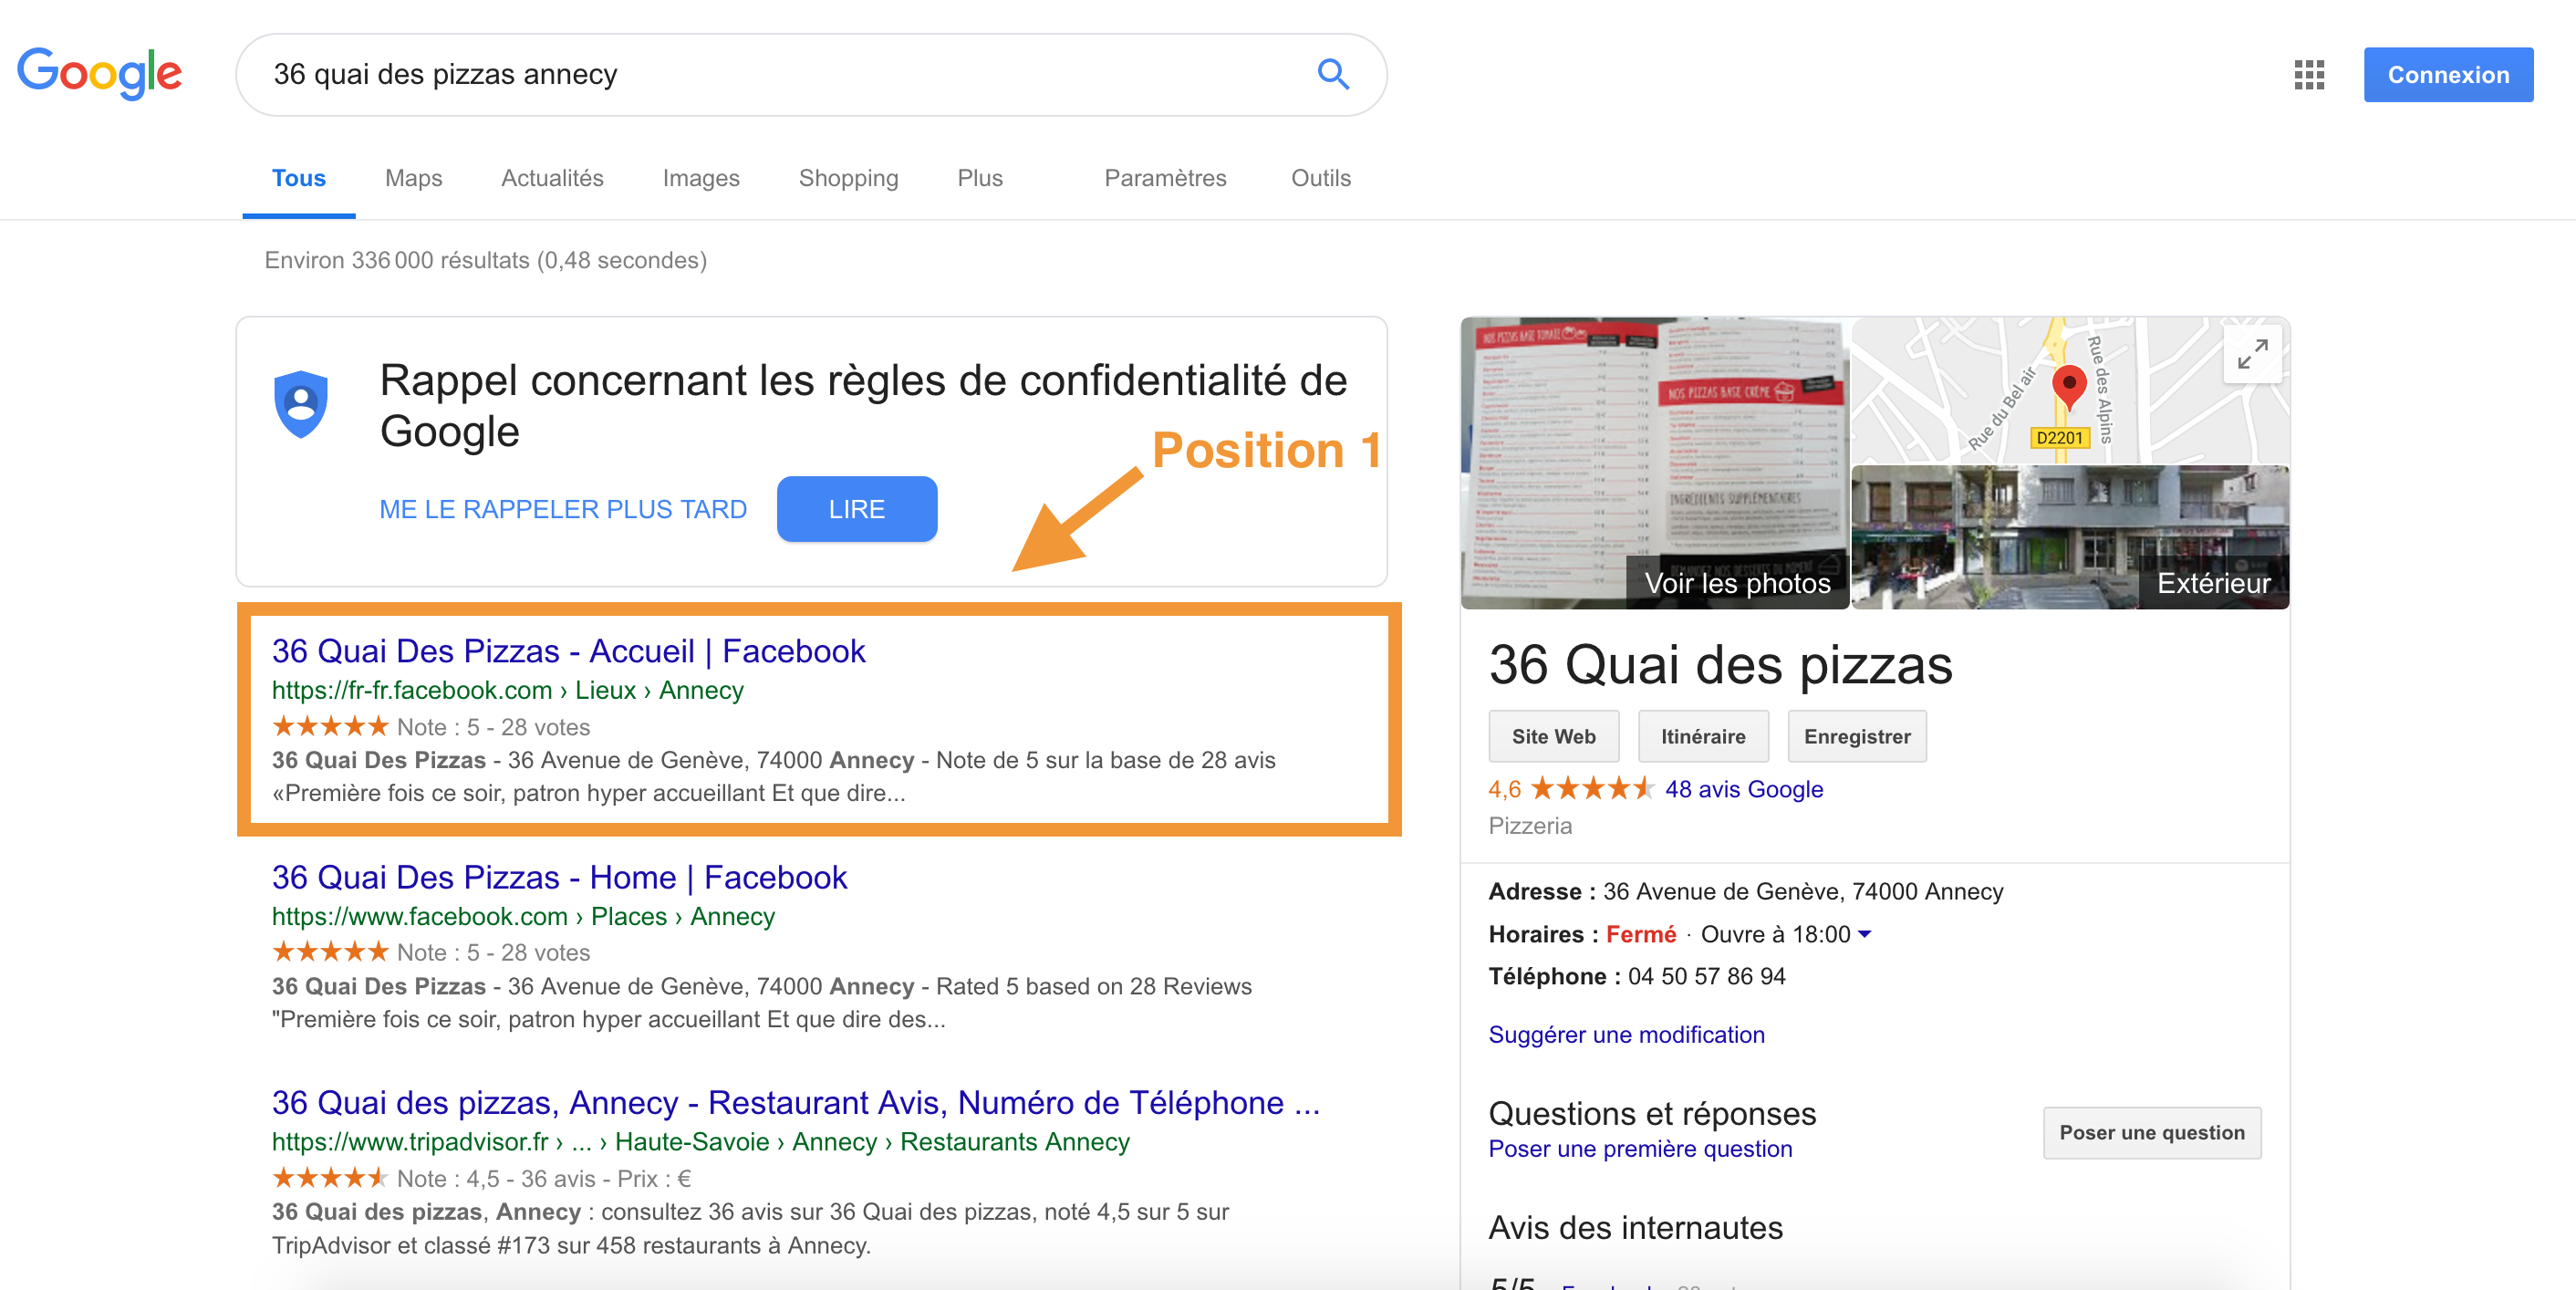Click the LIRE button

pos(856,509)
